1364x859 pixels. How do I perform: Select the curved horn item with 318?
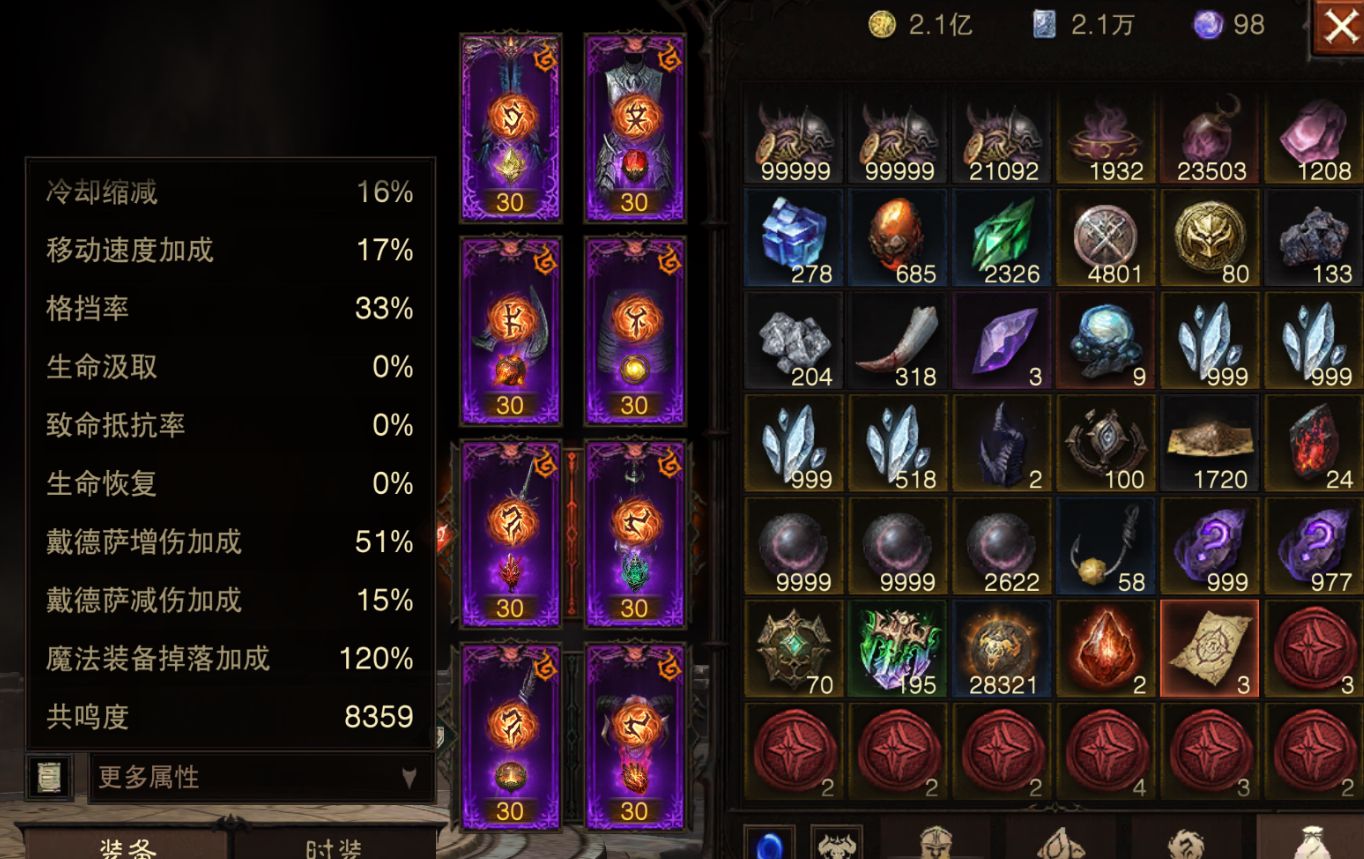898,341
